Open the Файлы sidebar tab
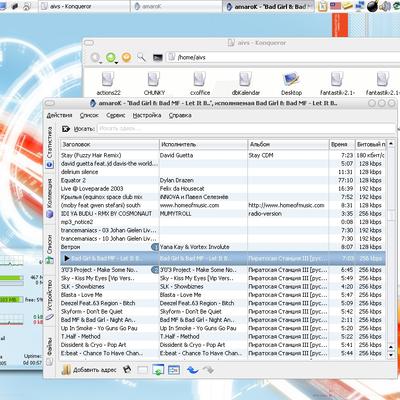 coord(49,351)
